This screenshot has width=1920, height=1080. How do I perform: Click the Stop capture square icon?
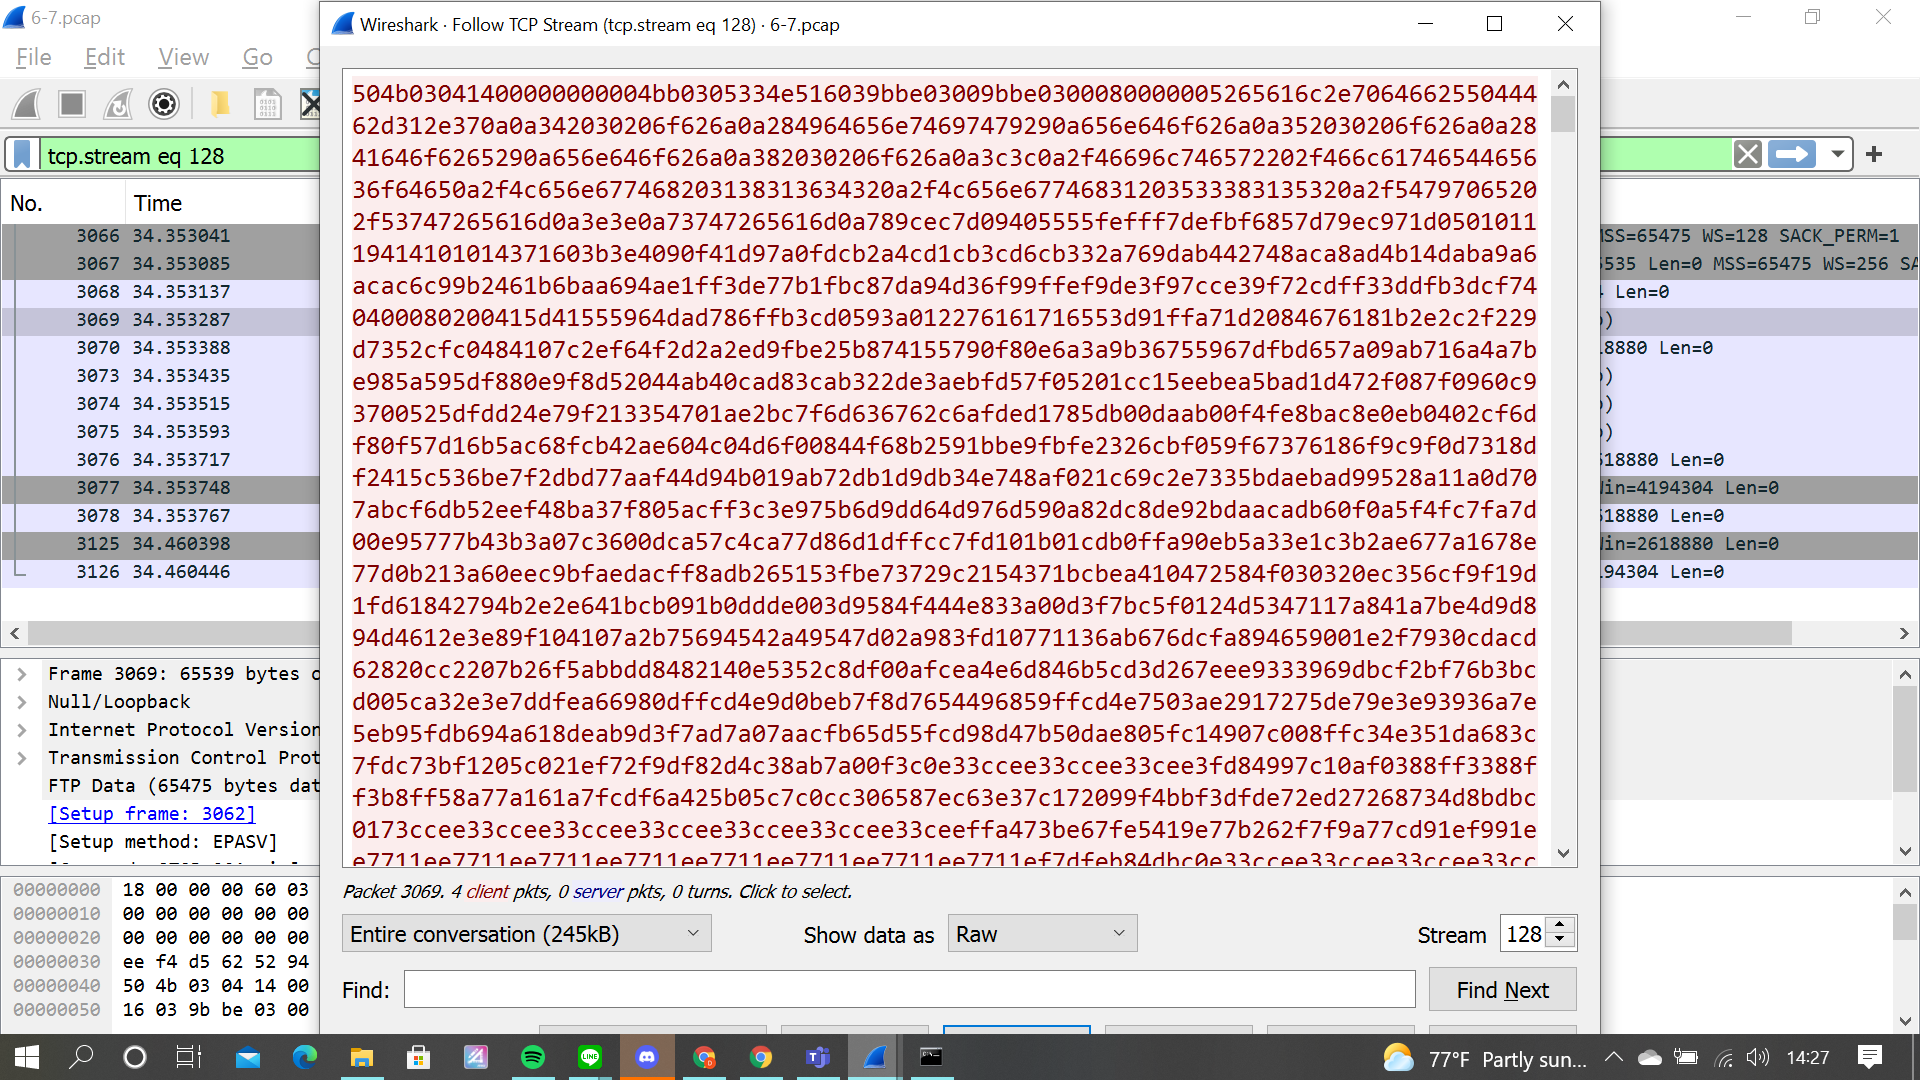click(x=72, y=104)
